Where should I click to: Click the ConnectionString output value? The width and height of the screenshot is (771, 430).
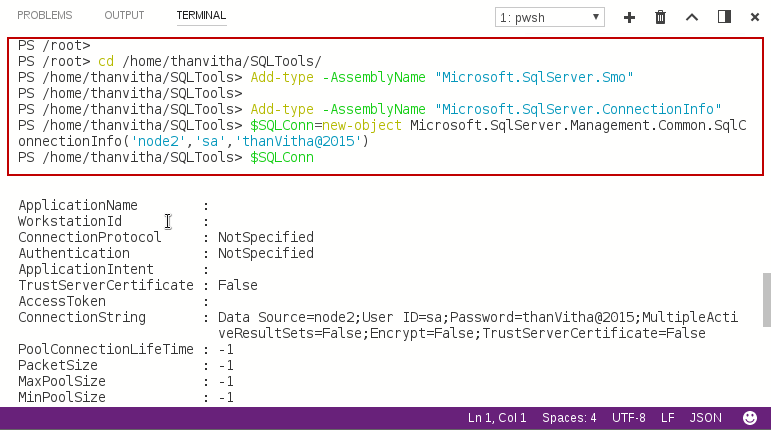click(477, 318)
